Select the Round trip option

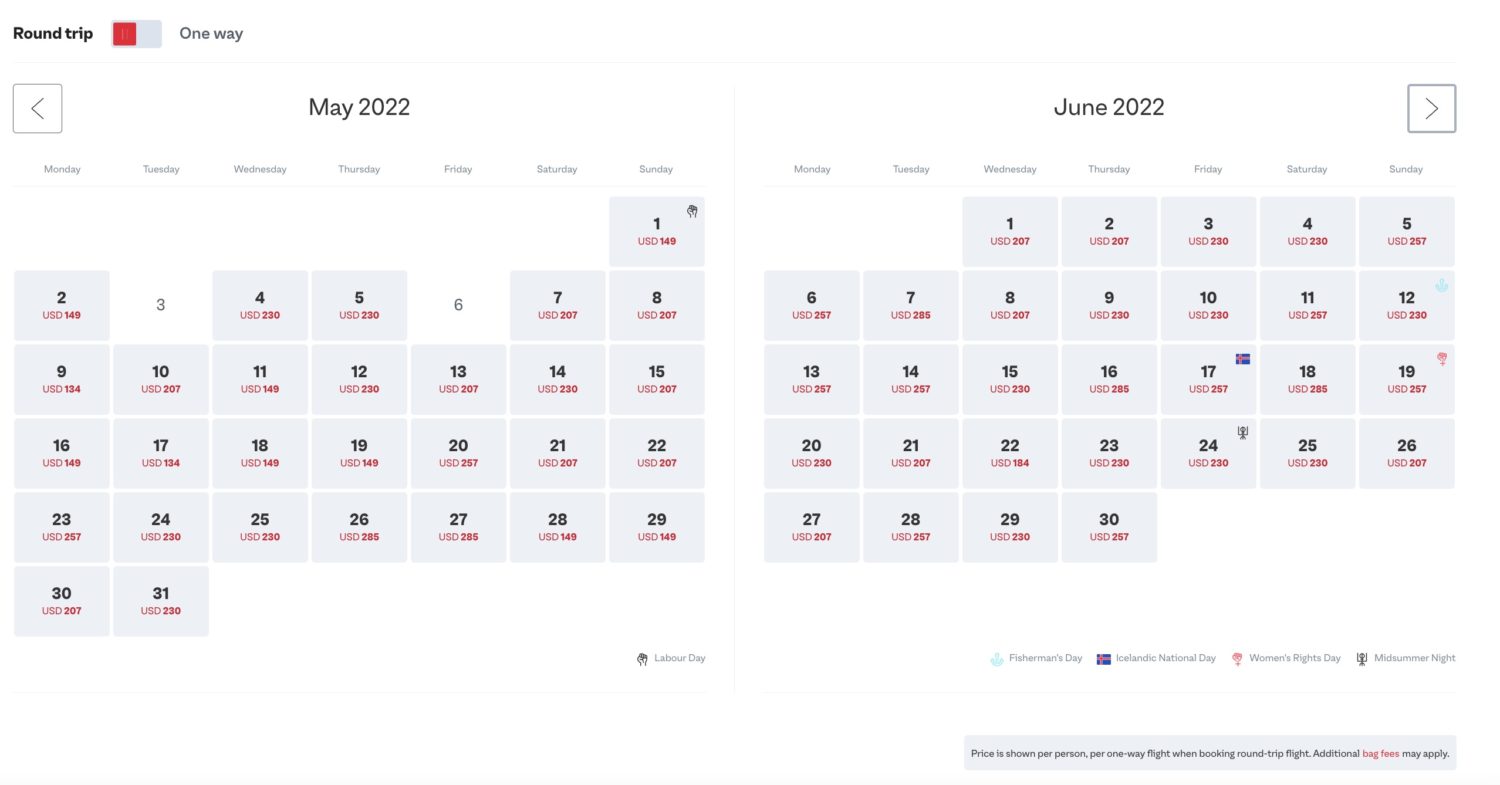click(x=52, y=33)
